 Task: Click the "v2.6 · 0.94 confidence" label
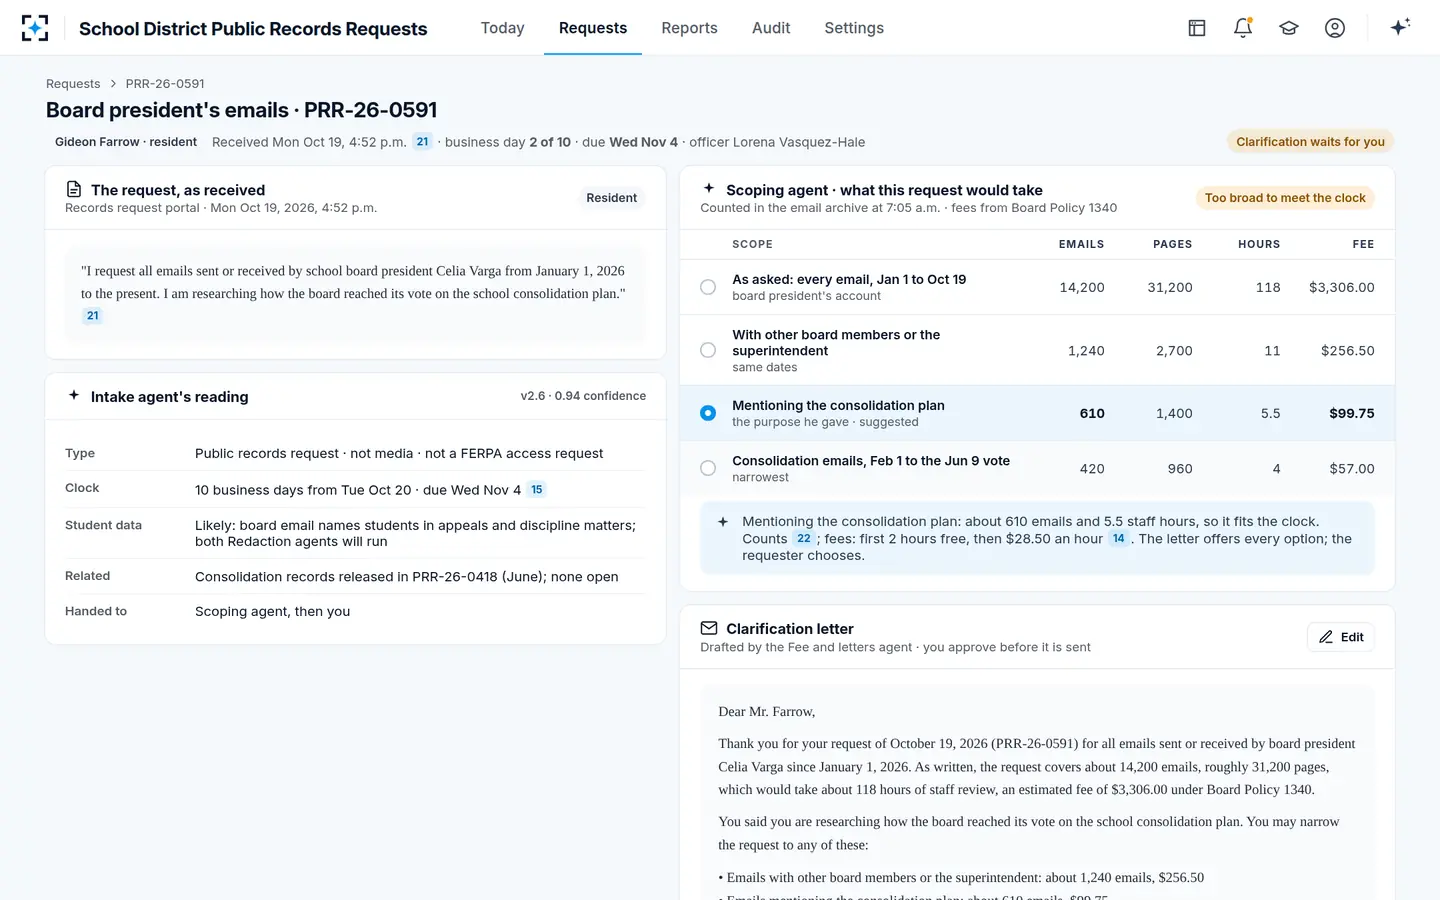583,396
